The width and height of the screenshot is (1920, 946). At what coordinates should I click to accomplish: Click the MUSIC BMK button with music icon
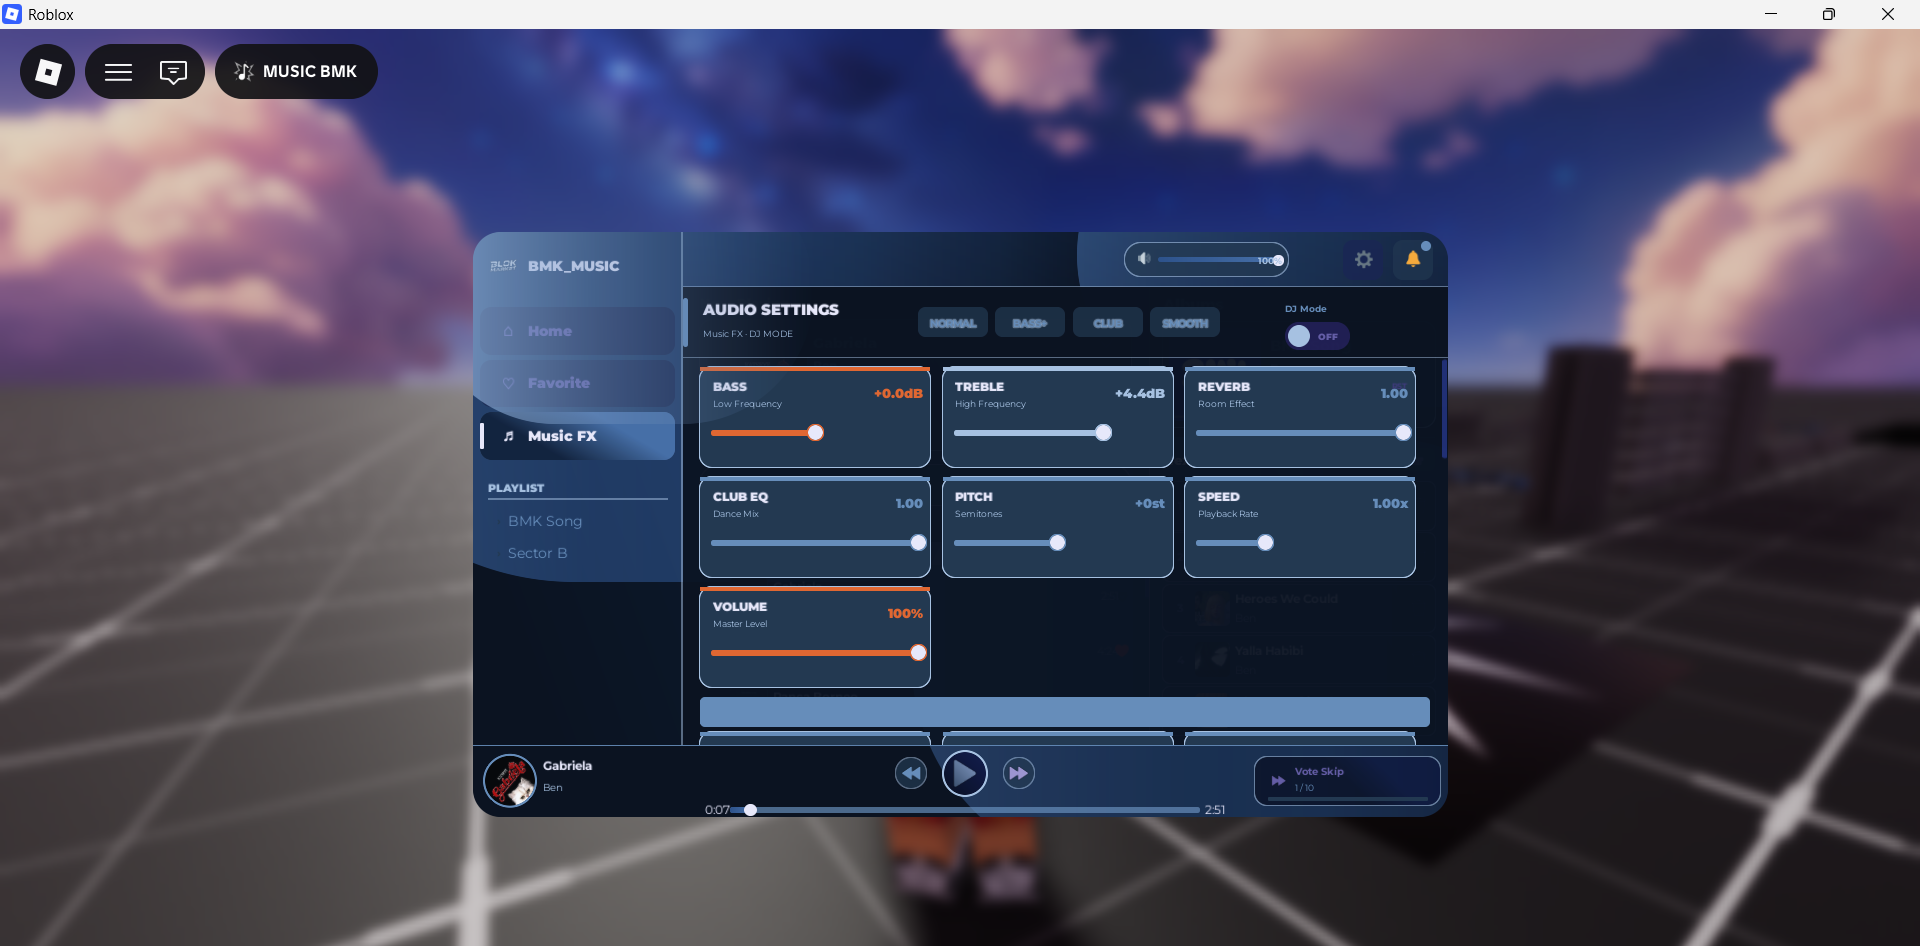click(296, 71)
